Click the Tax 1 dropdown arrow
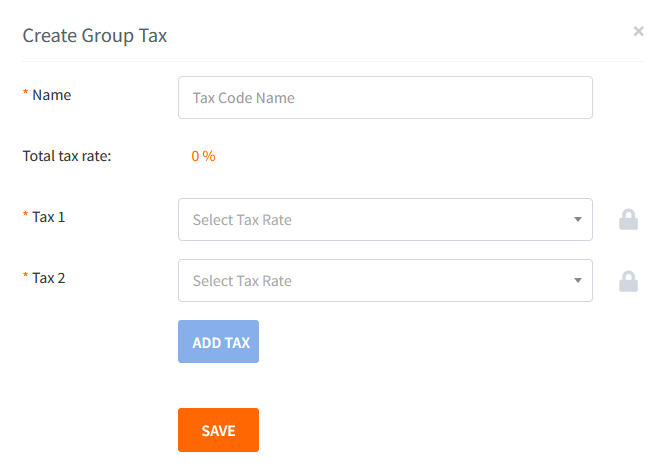Image resolution: width=667 pixels, height=472 pixels. pos(578,220)
